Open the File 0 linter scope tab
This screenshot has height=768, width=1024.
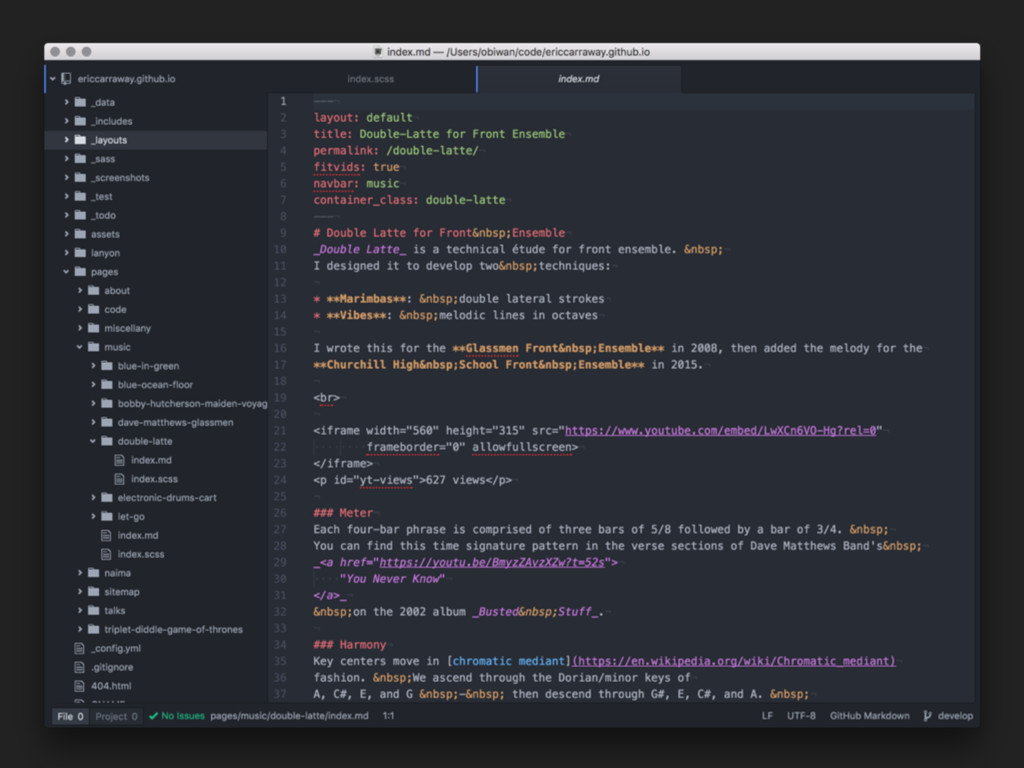(x=71, y=716)
